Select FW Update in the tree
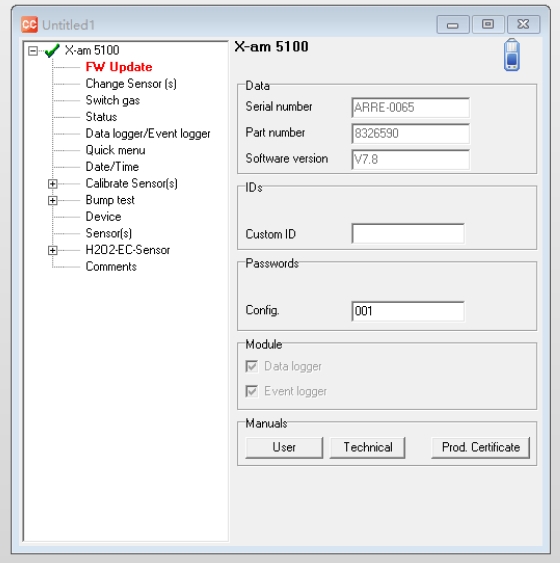560x563 pixels. pos(119,67)
